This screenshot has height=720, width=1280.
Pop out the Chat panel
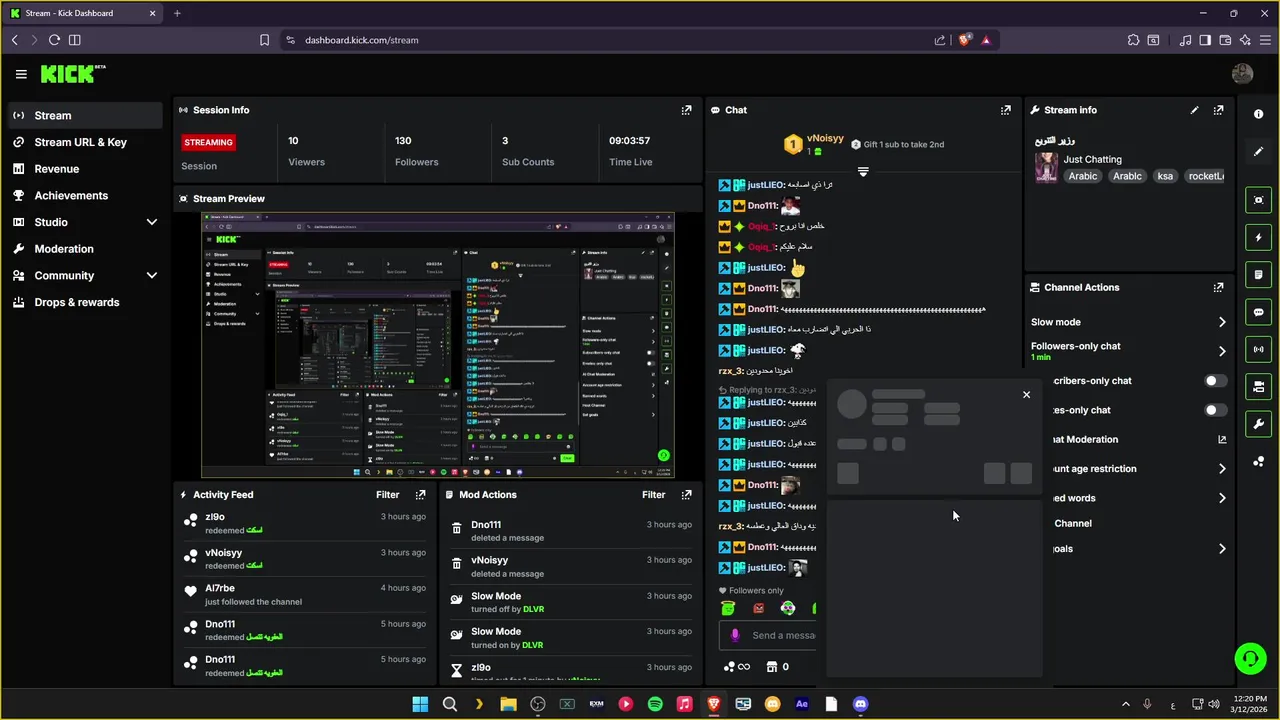pyautogui.click(x=1005, y=110)
